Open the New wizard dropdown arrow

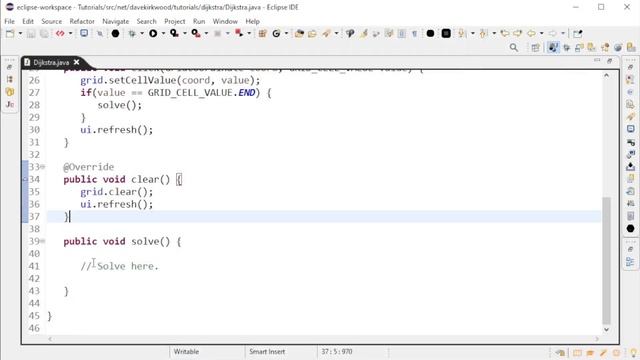[x=20, y=33]
